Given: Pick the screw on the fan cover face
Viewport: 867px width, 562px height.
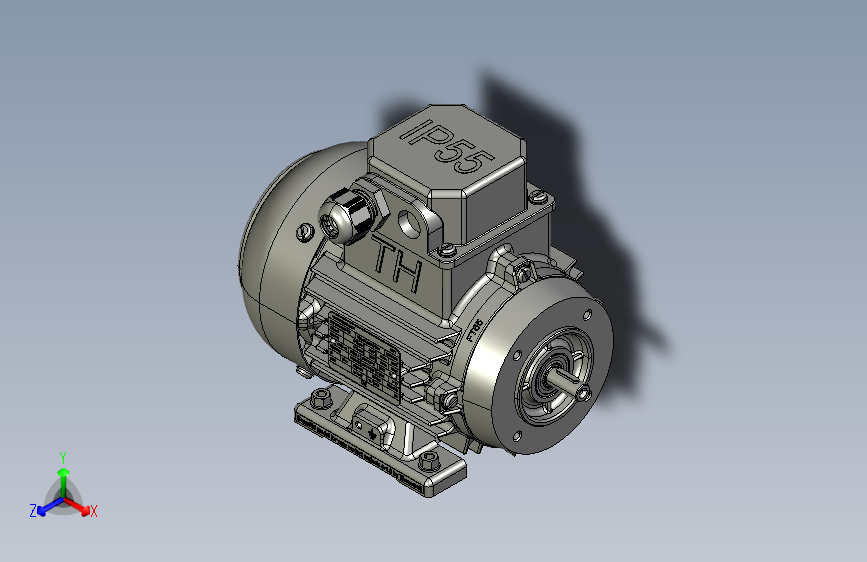Looking at the screenshot, I should (305, 231).
